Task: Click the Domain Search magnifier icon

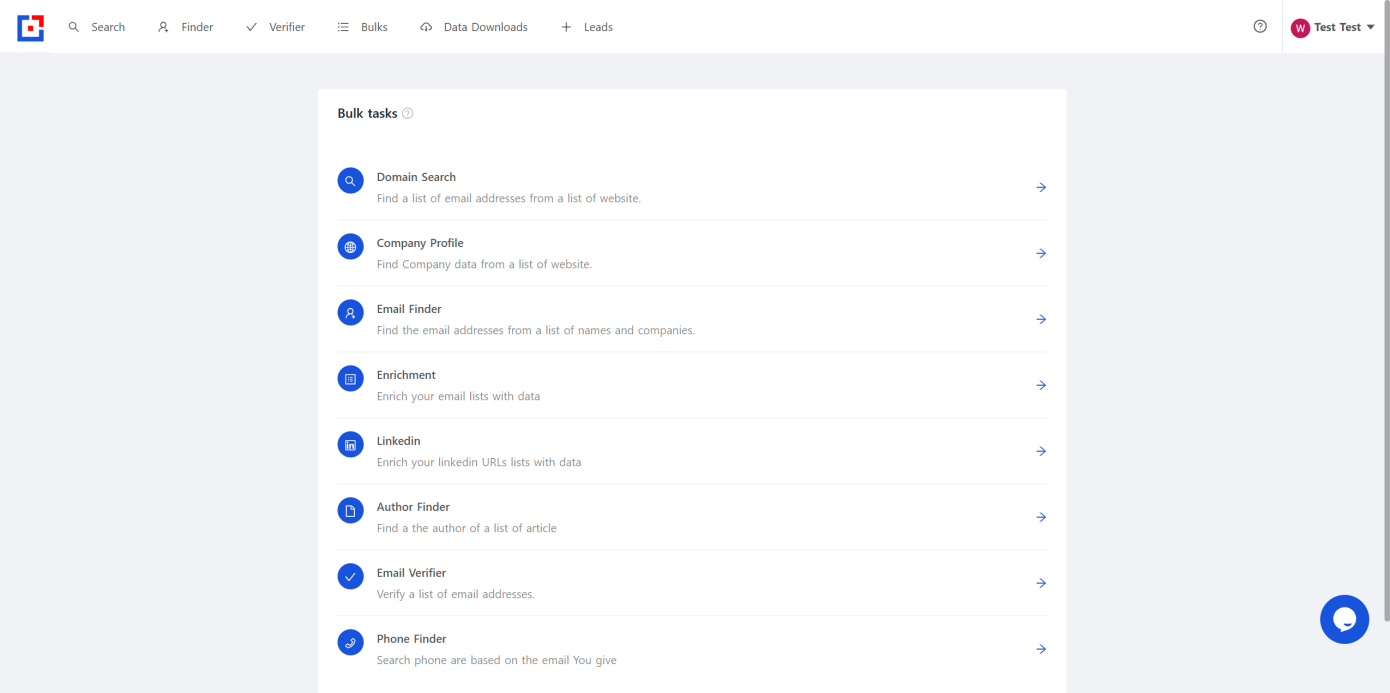Action: 350,181
